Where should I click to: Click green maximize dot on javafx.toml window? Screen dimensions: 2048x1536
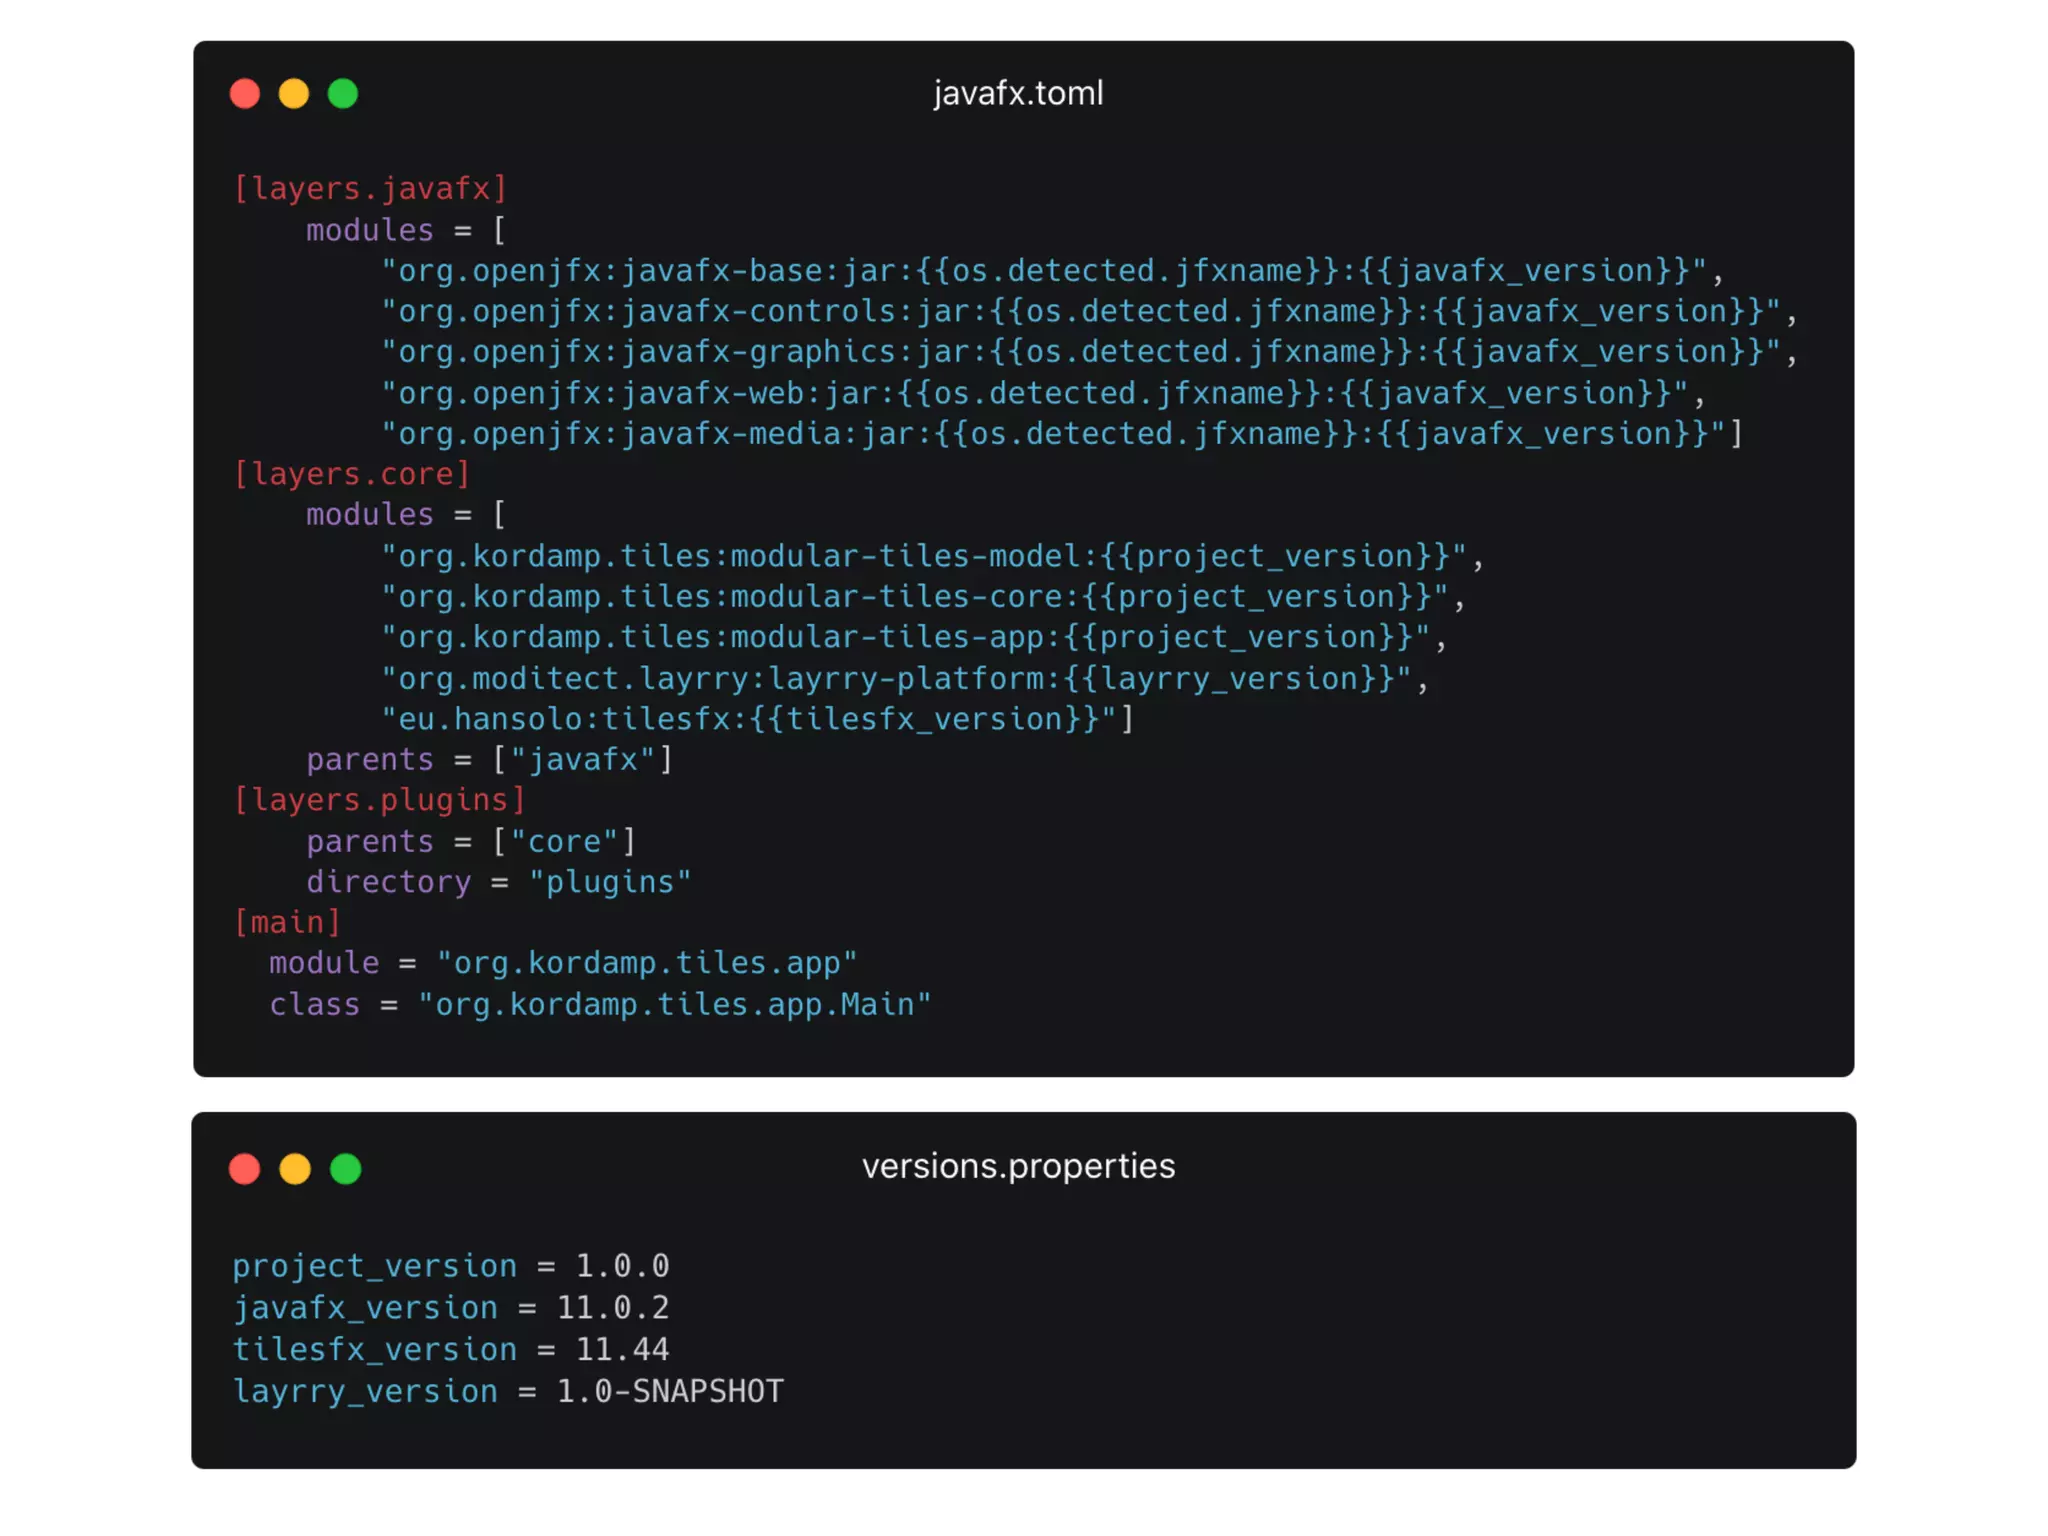point(343,94)
